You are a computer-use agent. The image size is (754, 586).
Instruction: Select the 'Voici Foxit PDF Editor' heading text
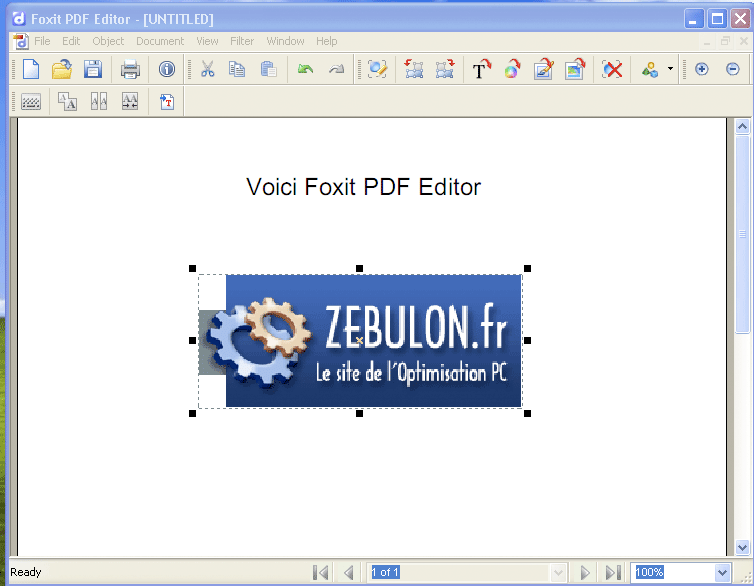coord(364,187)
